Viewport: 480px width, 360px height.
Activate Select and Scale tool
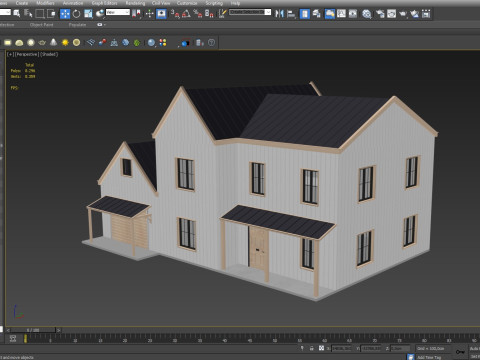tap(88, 14)
